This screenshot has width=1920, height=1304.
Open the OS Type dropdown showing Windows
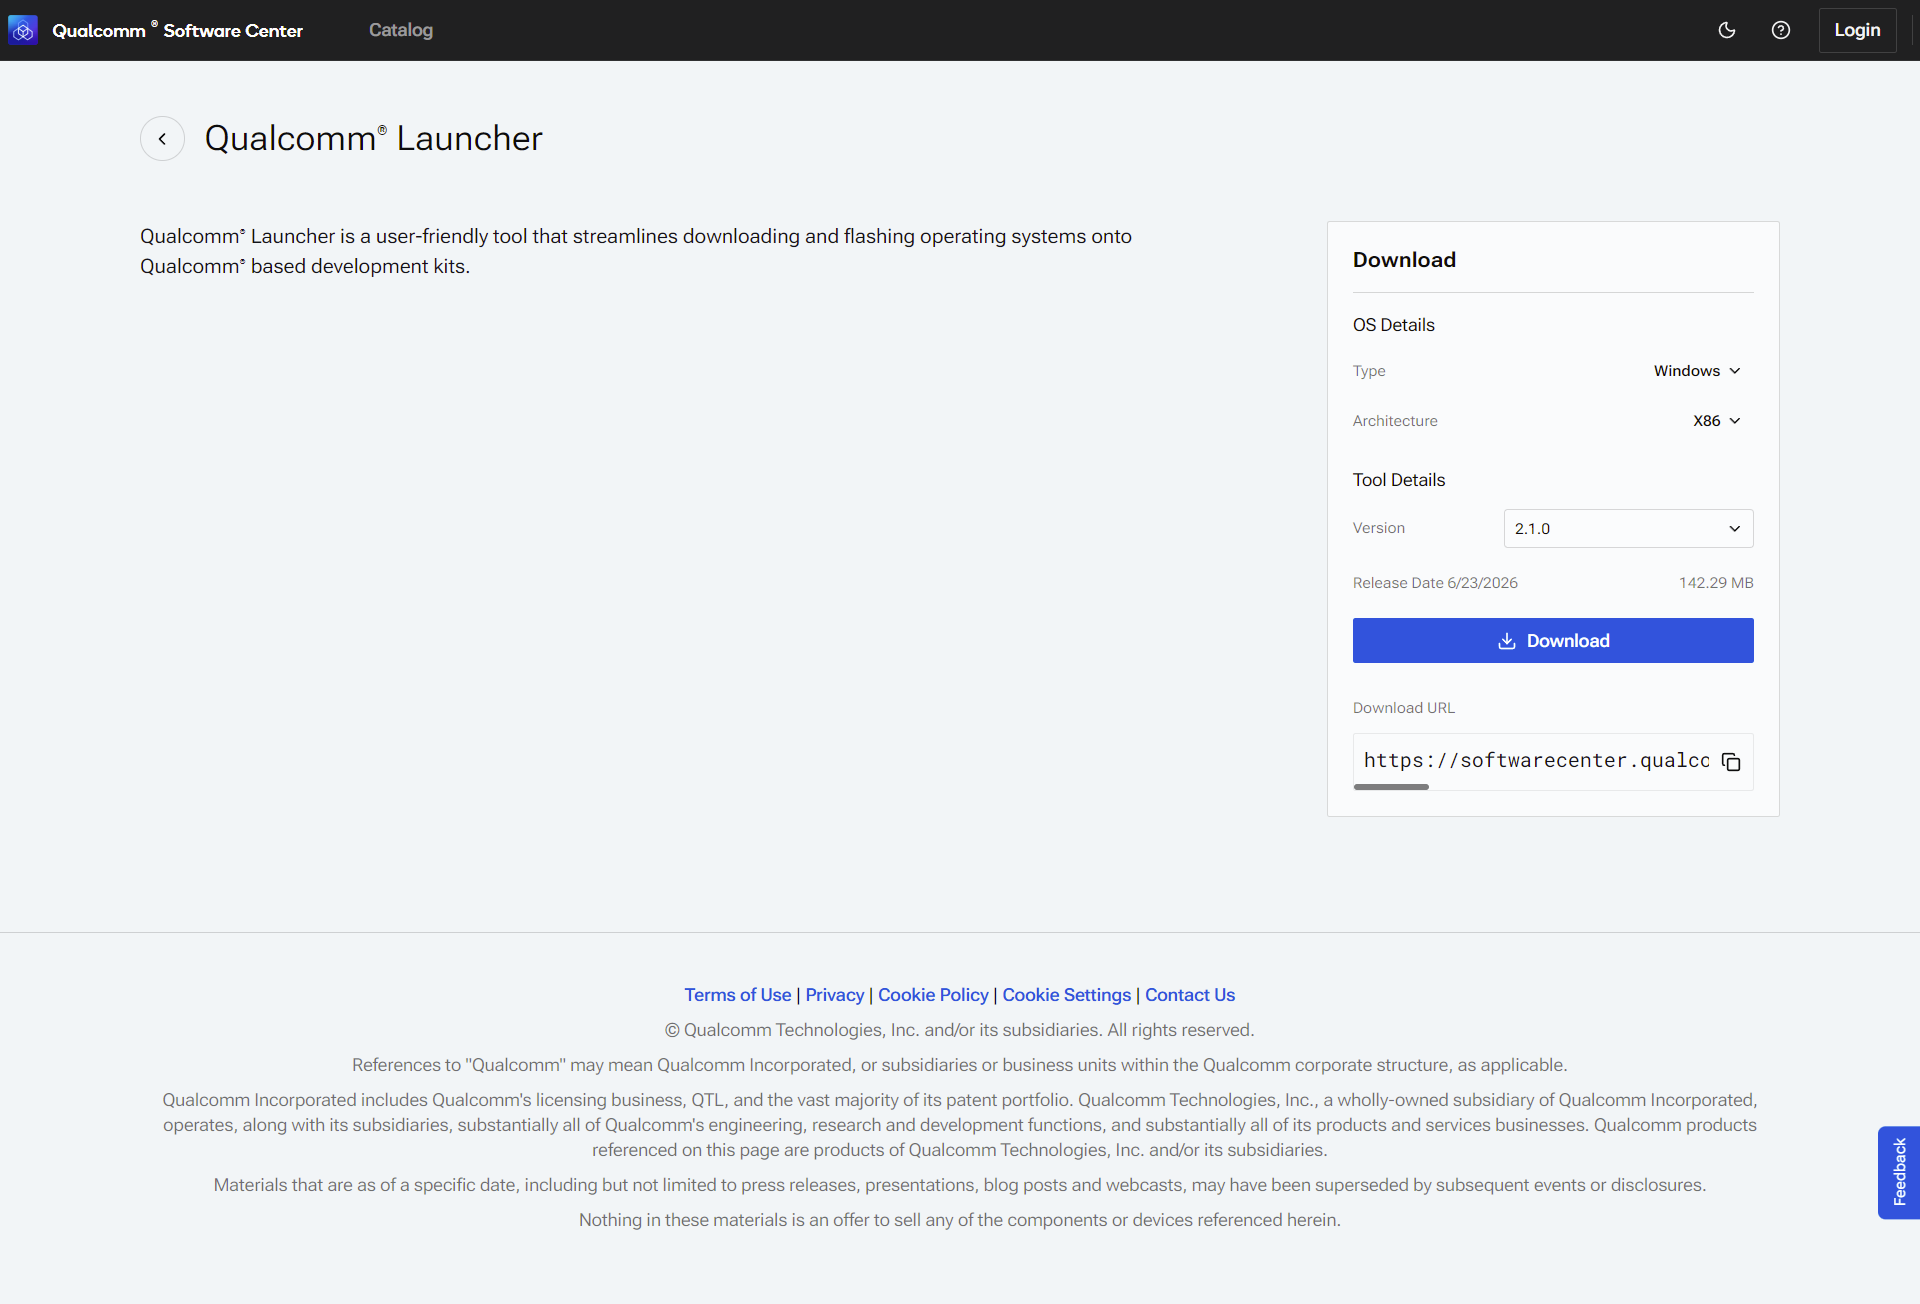tap(1697, 371)
